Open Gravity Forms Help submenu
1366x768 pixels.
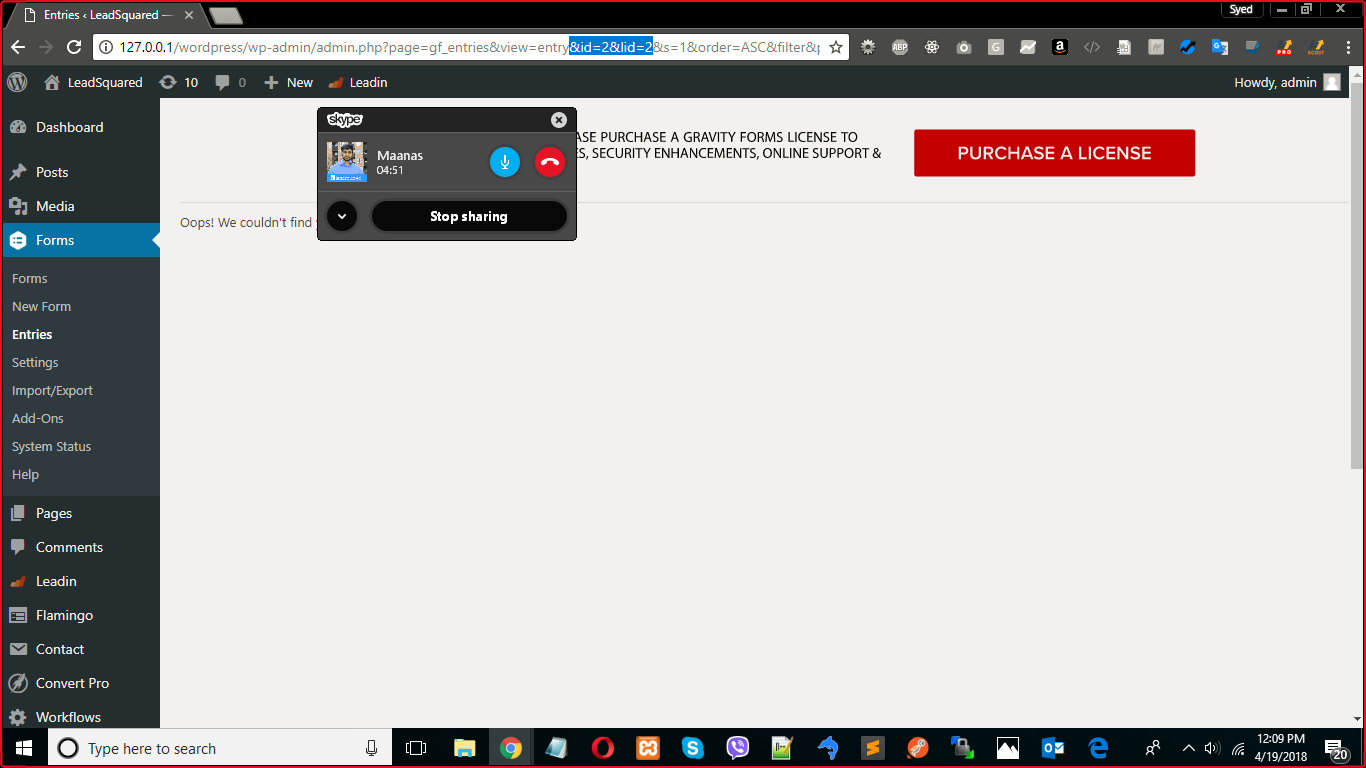tap(25, 474)
